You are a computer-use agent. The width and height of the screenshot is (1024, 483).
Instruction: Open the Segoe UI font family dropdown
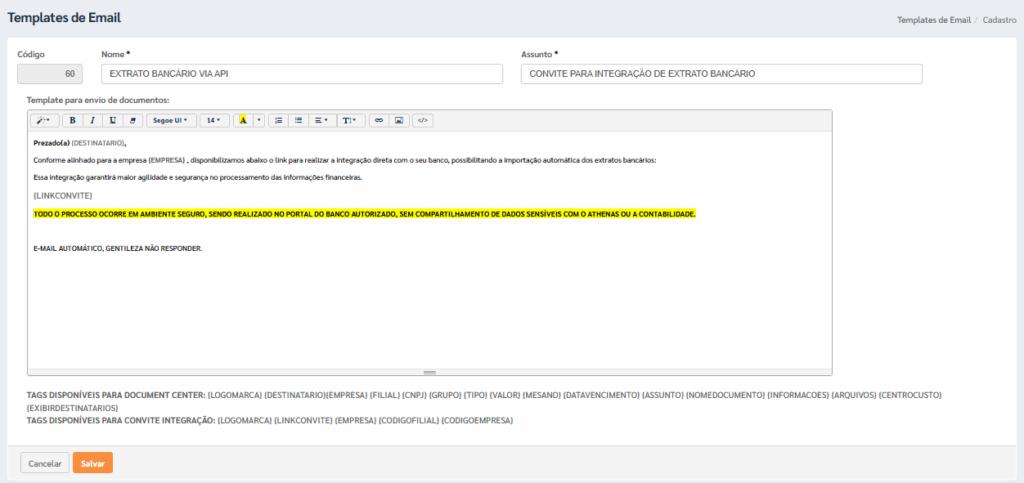pyautogui.click(x=171, y=120)
